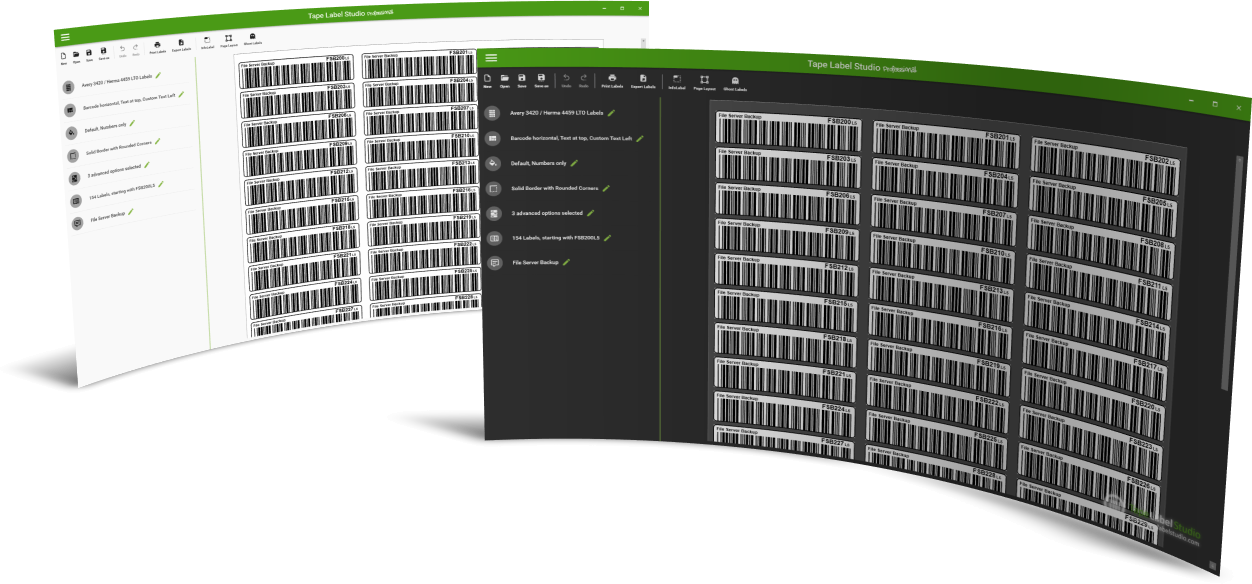Select label FSB200 in light window preview
The image size is (1252, 584).
click(x=297, y=71)
